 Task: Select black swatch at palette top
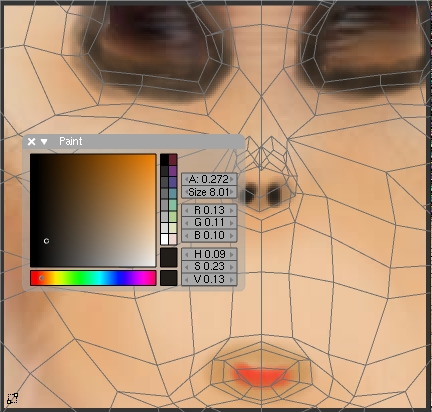coord(164,160)
